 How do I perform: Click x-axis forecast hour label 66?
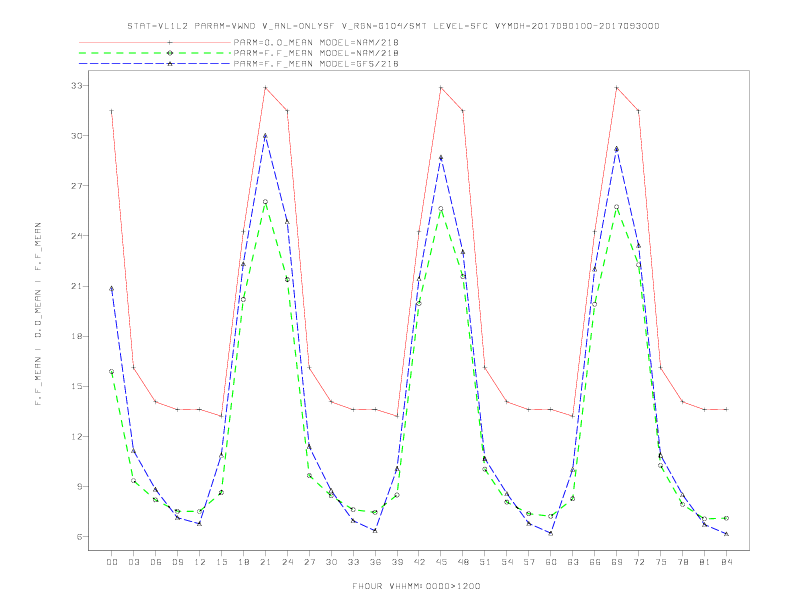(x=595, y=562)
